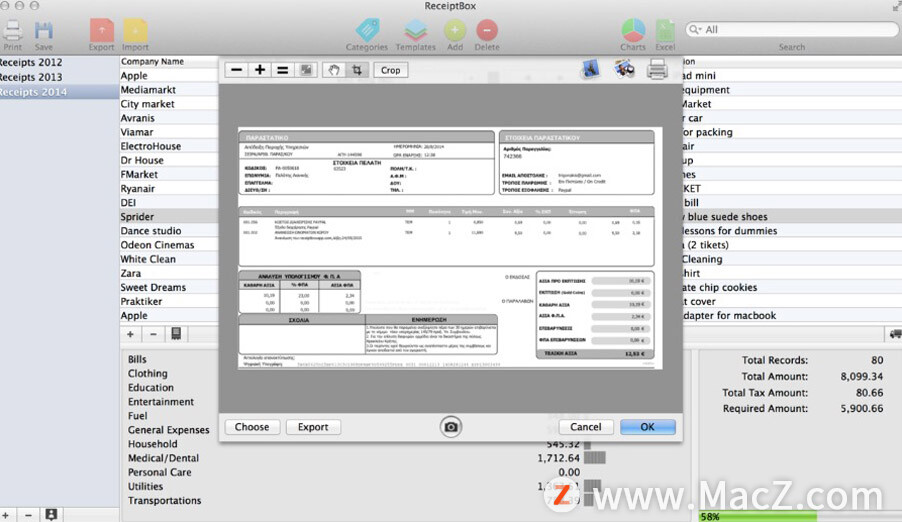
Task: Click the zoom-to-fit image icon
Action: tap(306, 70)
